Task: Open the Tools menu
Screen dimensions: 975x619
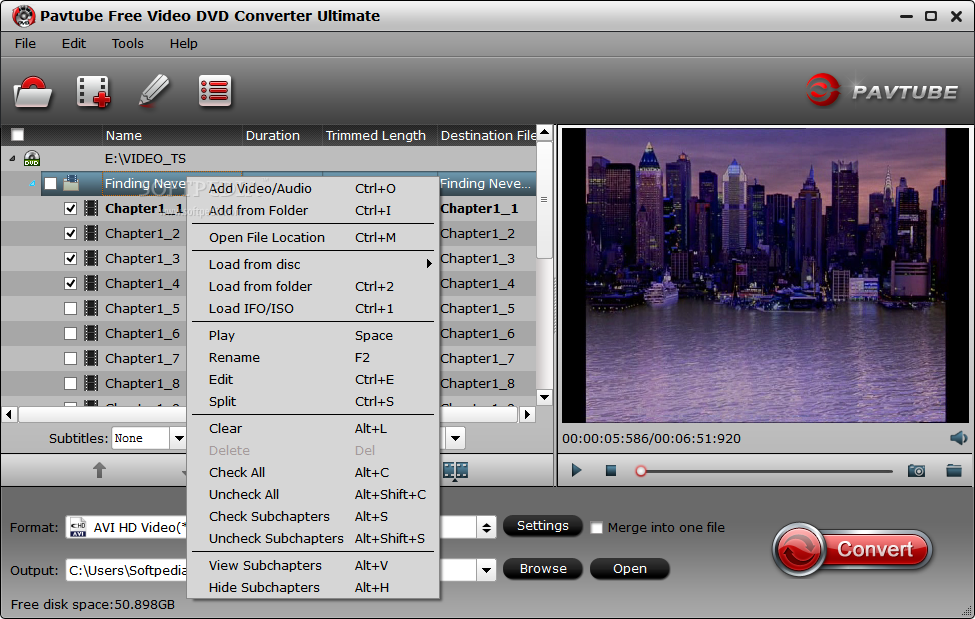Action: point(127,44)
